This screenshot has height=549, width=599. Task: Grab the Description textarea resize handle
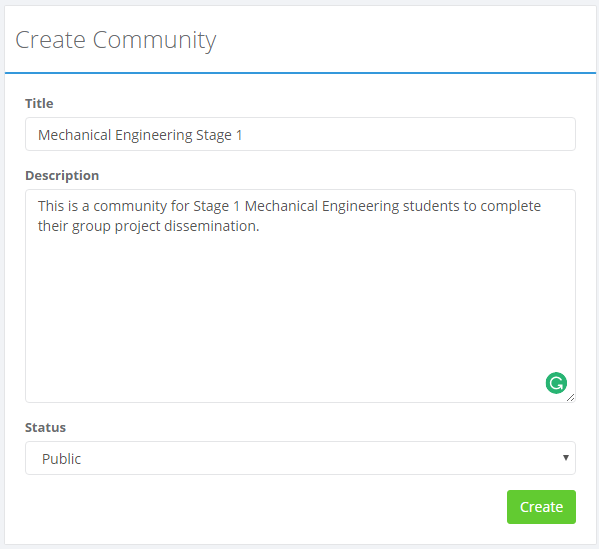click(570, 398)
